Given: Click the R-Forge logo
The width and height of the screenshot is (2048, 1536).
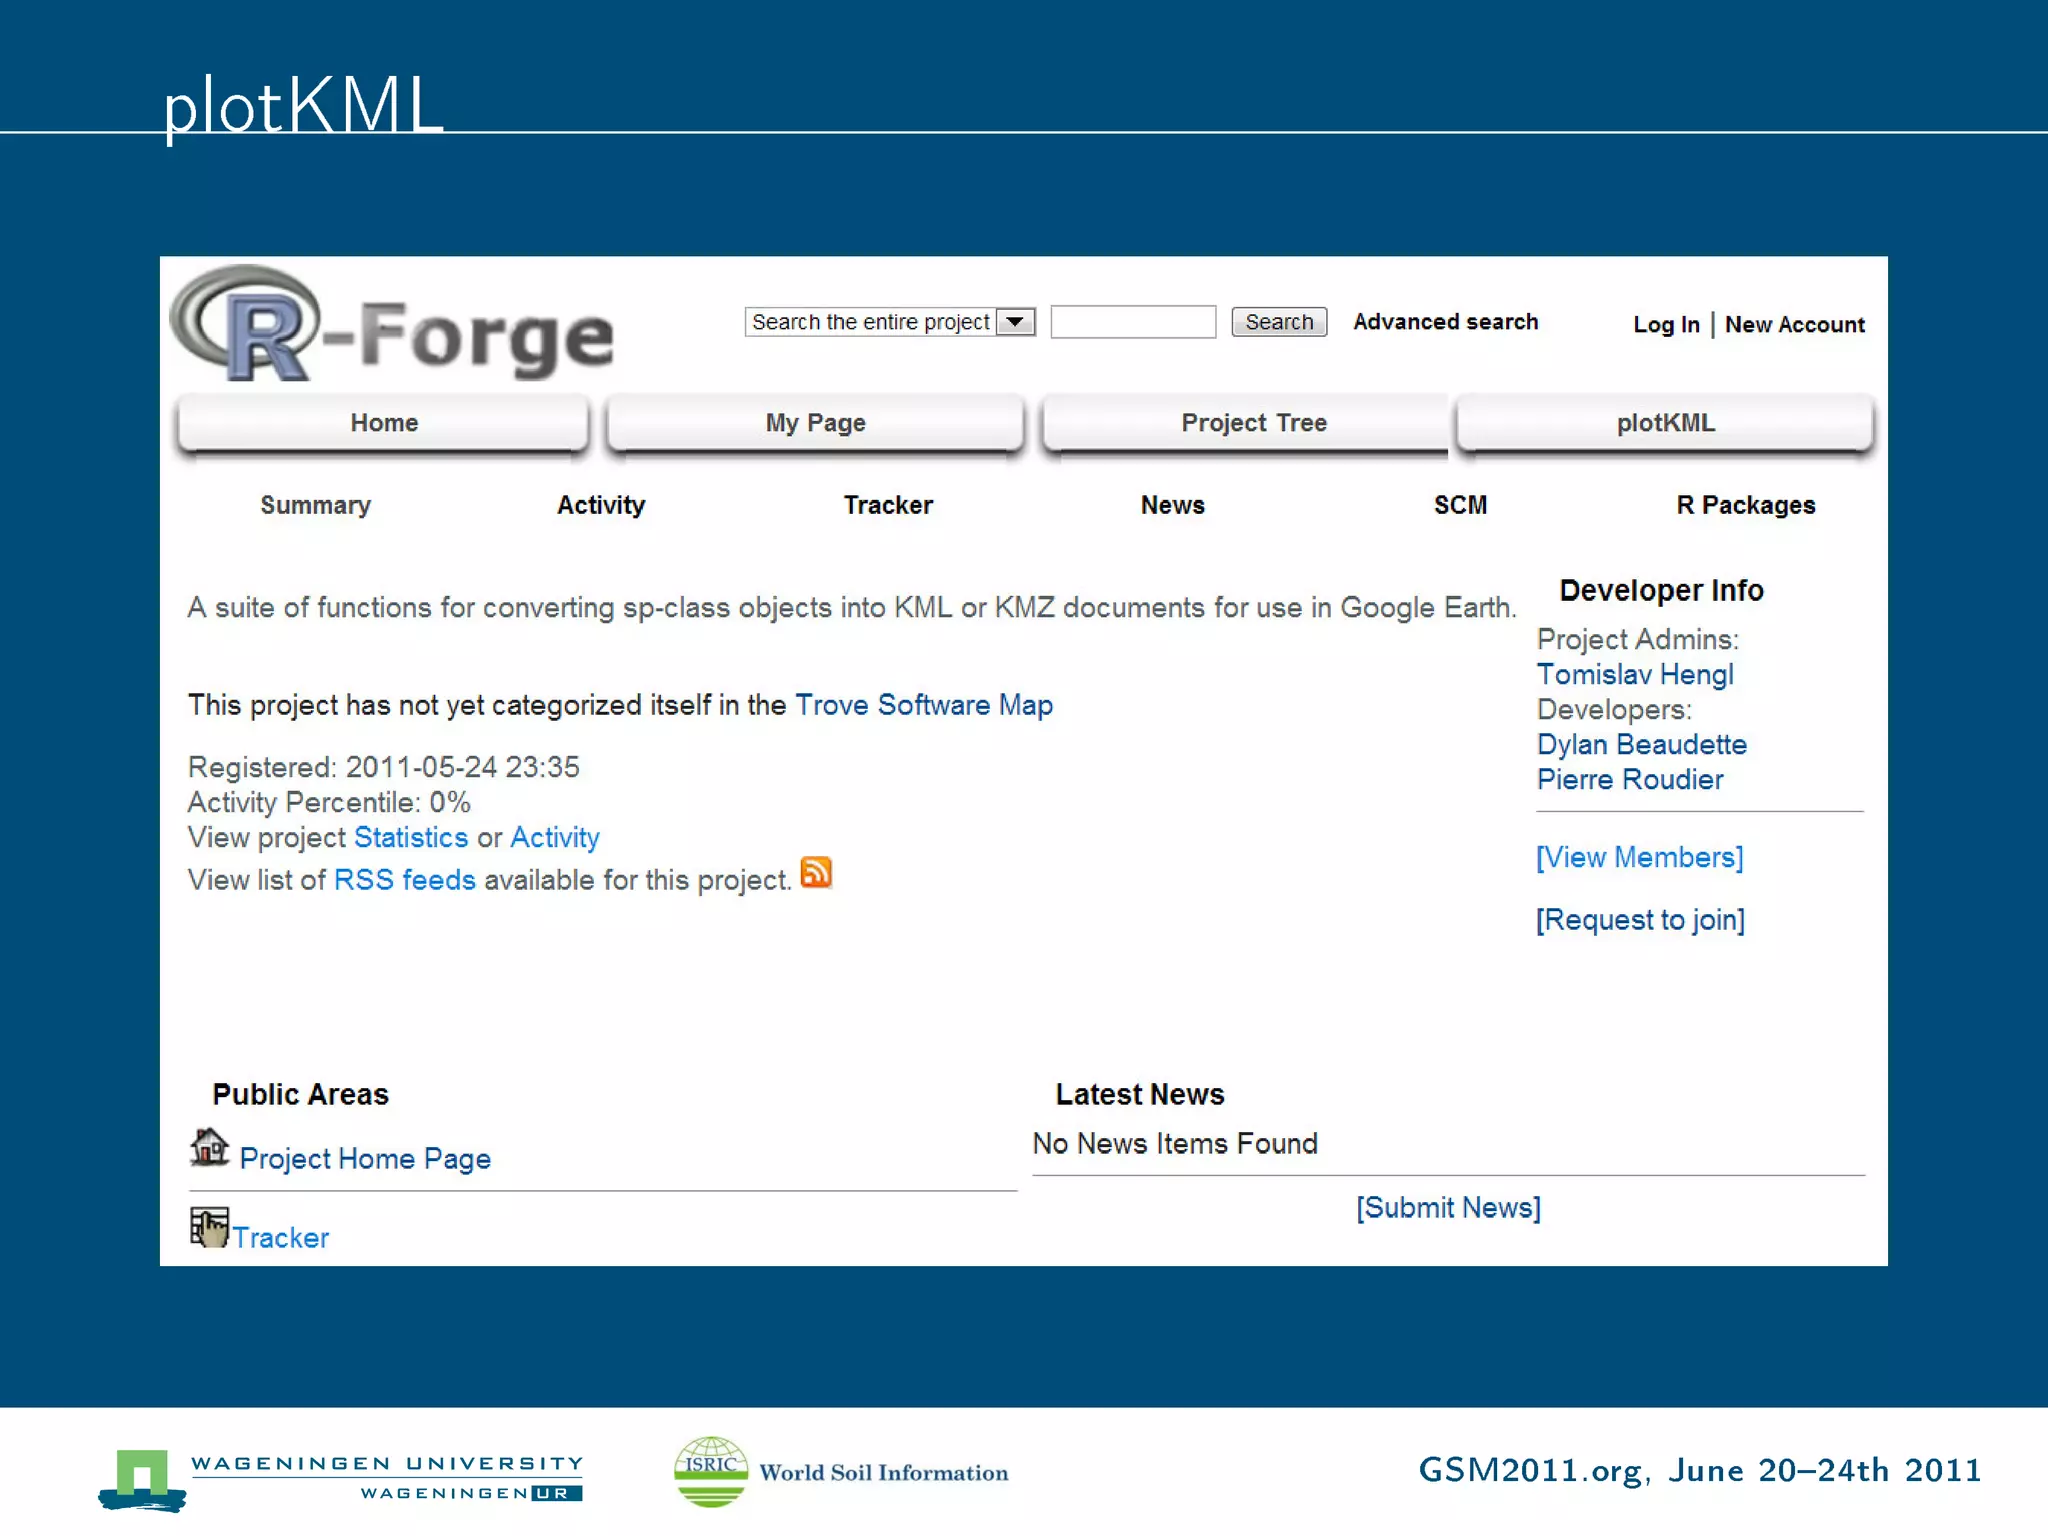Looking at the screenshot, I should click(x=392, y=325).
